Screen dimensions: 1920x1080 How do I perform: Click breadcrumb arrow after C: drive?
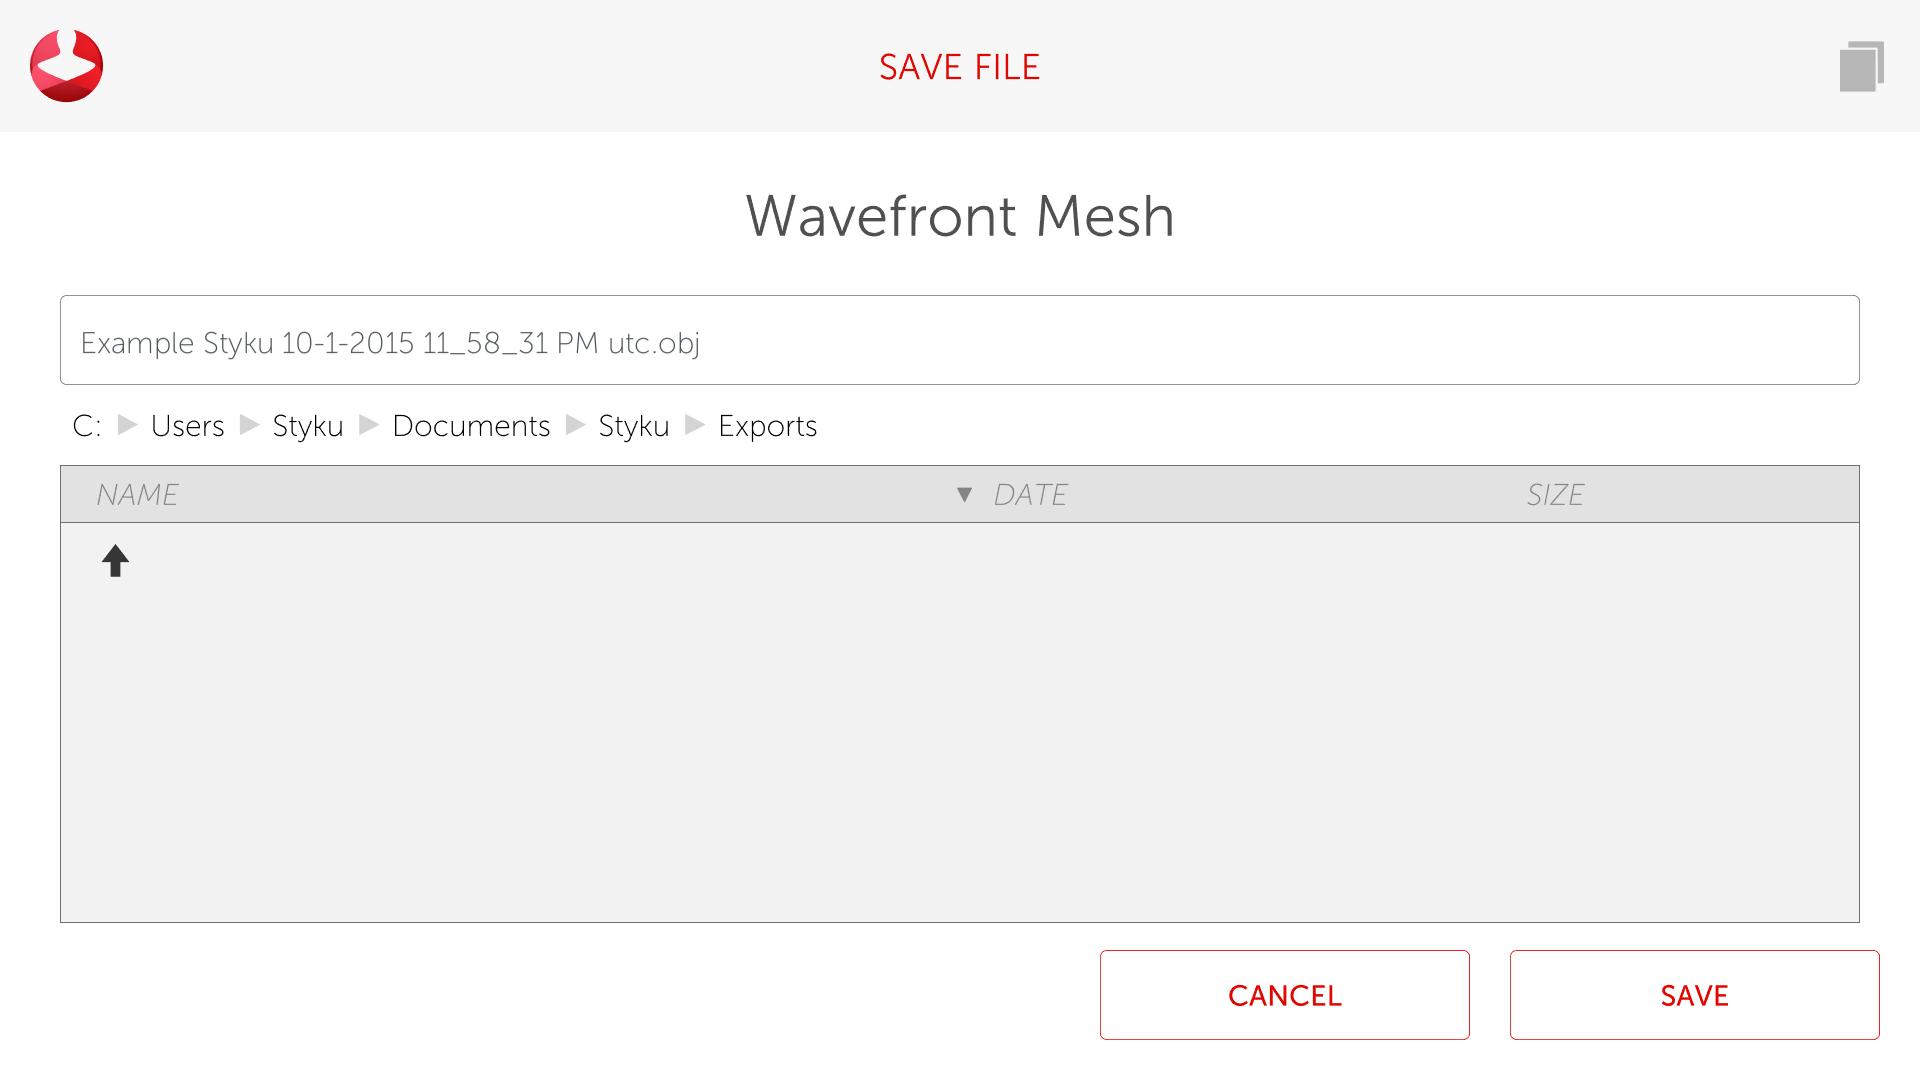tap(127, 425)
